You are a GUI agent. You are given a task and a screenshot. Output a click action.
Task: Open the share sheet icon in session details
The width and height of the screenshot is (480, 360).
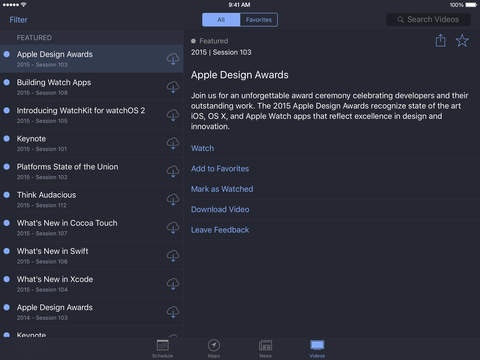click(x=441, y=41)
